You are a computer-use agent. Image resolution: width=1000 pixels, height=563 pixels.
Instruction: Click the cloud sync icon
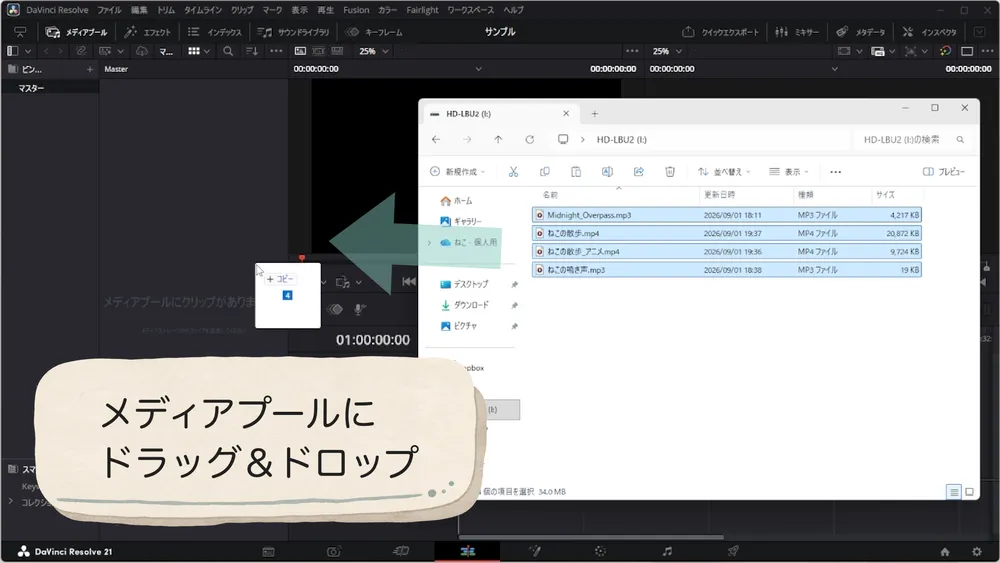142,51
